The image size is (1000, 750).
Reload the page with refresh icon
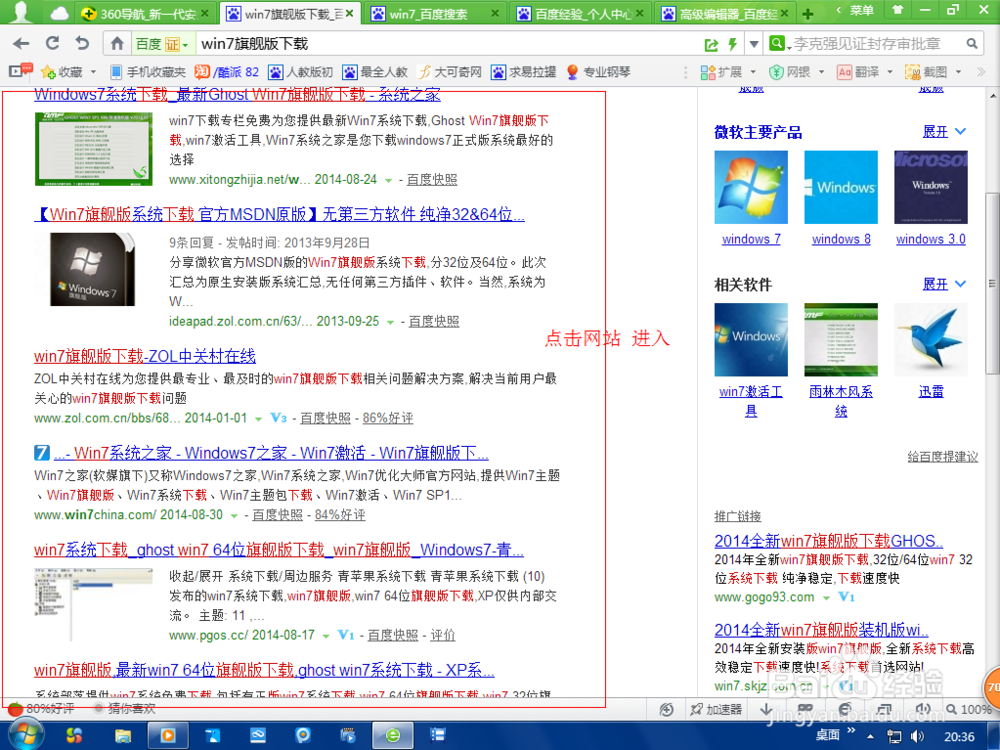coord(52,43)
